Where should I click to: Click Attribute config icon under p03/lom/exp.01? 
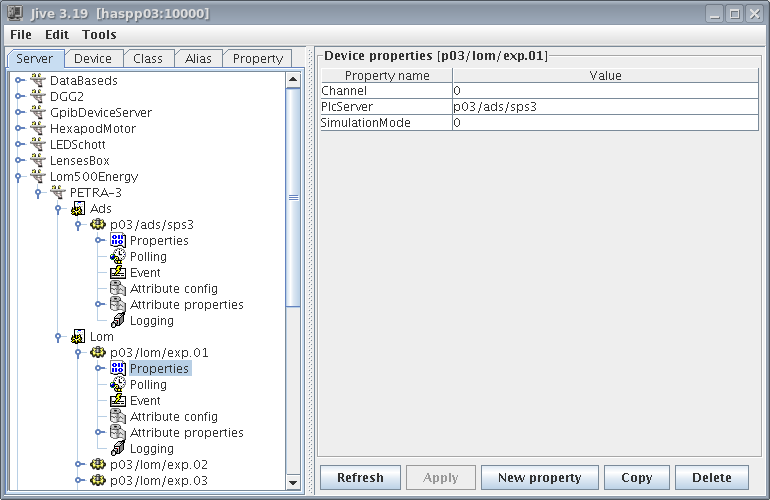118,417
